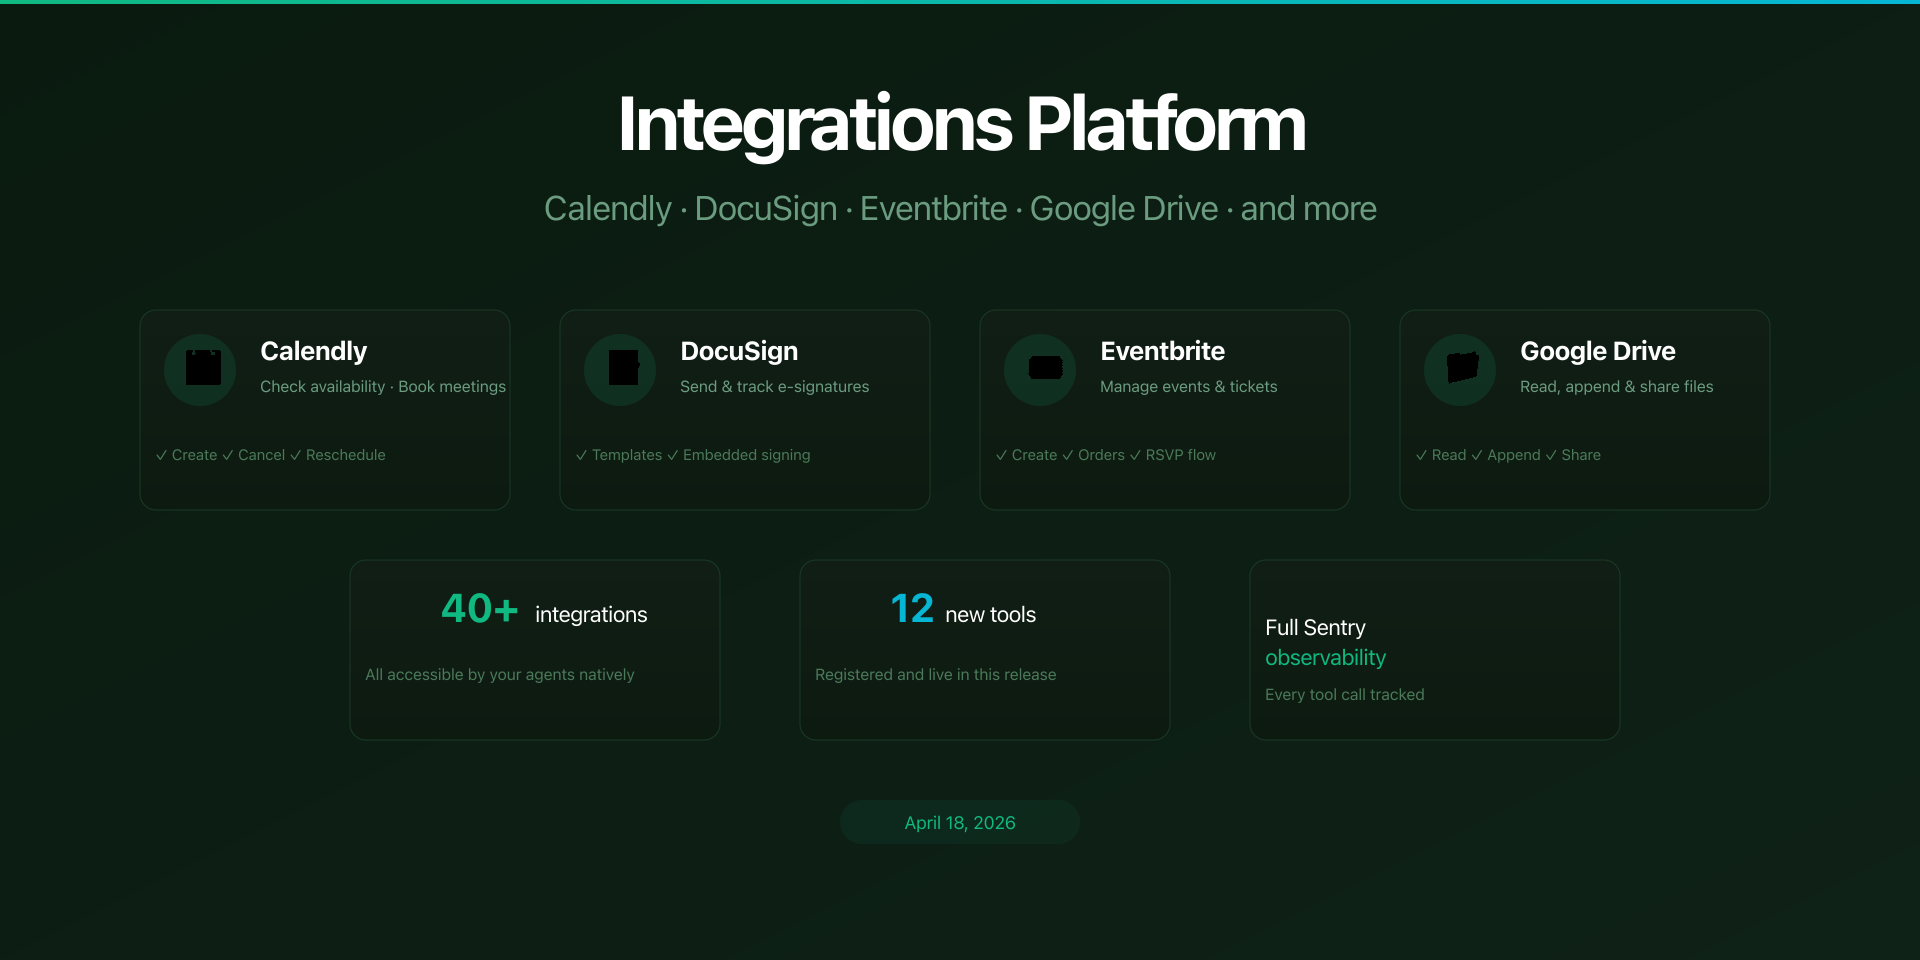The width and height of the screenshot is (1920, 960).
Task: Click 'Read Append Share' feature line
Action: pyautogui.click(x=1508, y=455)
